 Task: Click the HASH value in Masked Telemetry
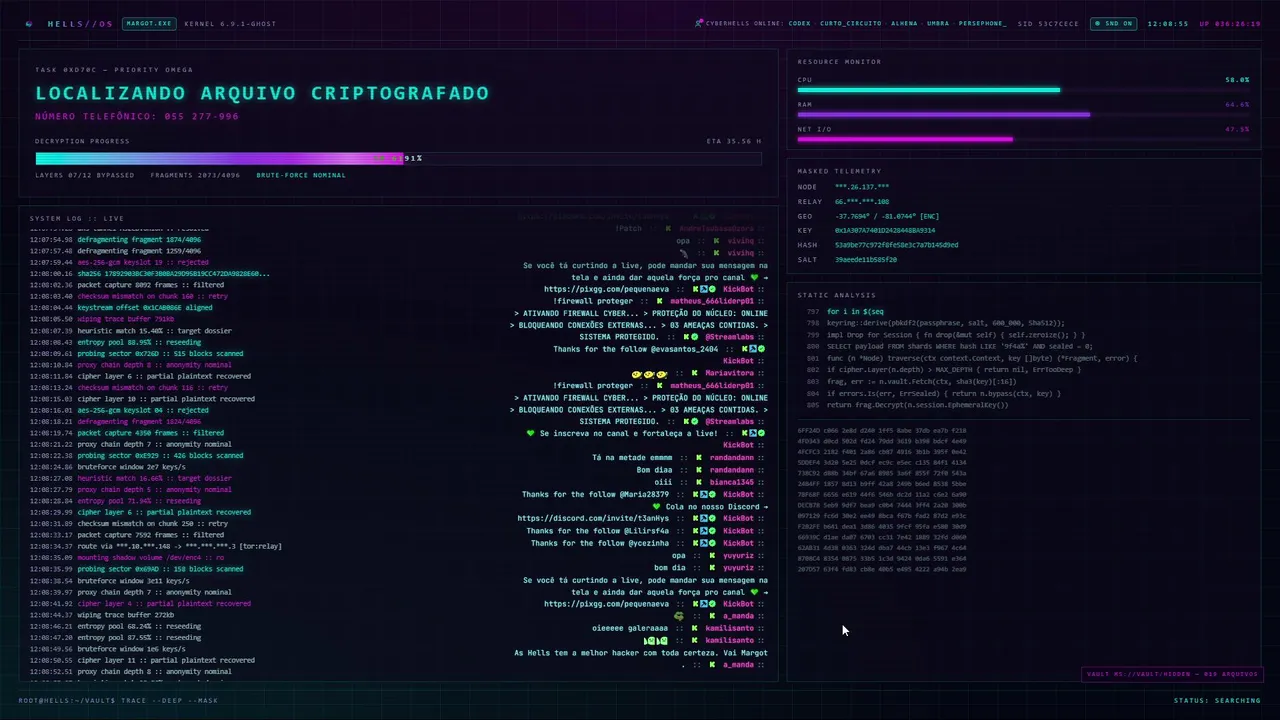(896, 245)
